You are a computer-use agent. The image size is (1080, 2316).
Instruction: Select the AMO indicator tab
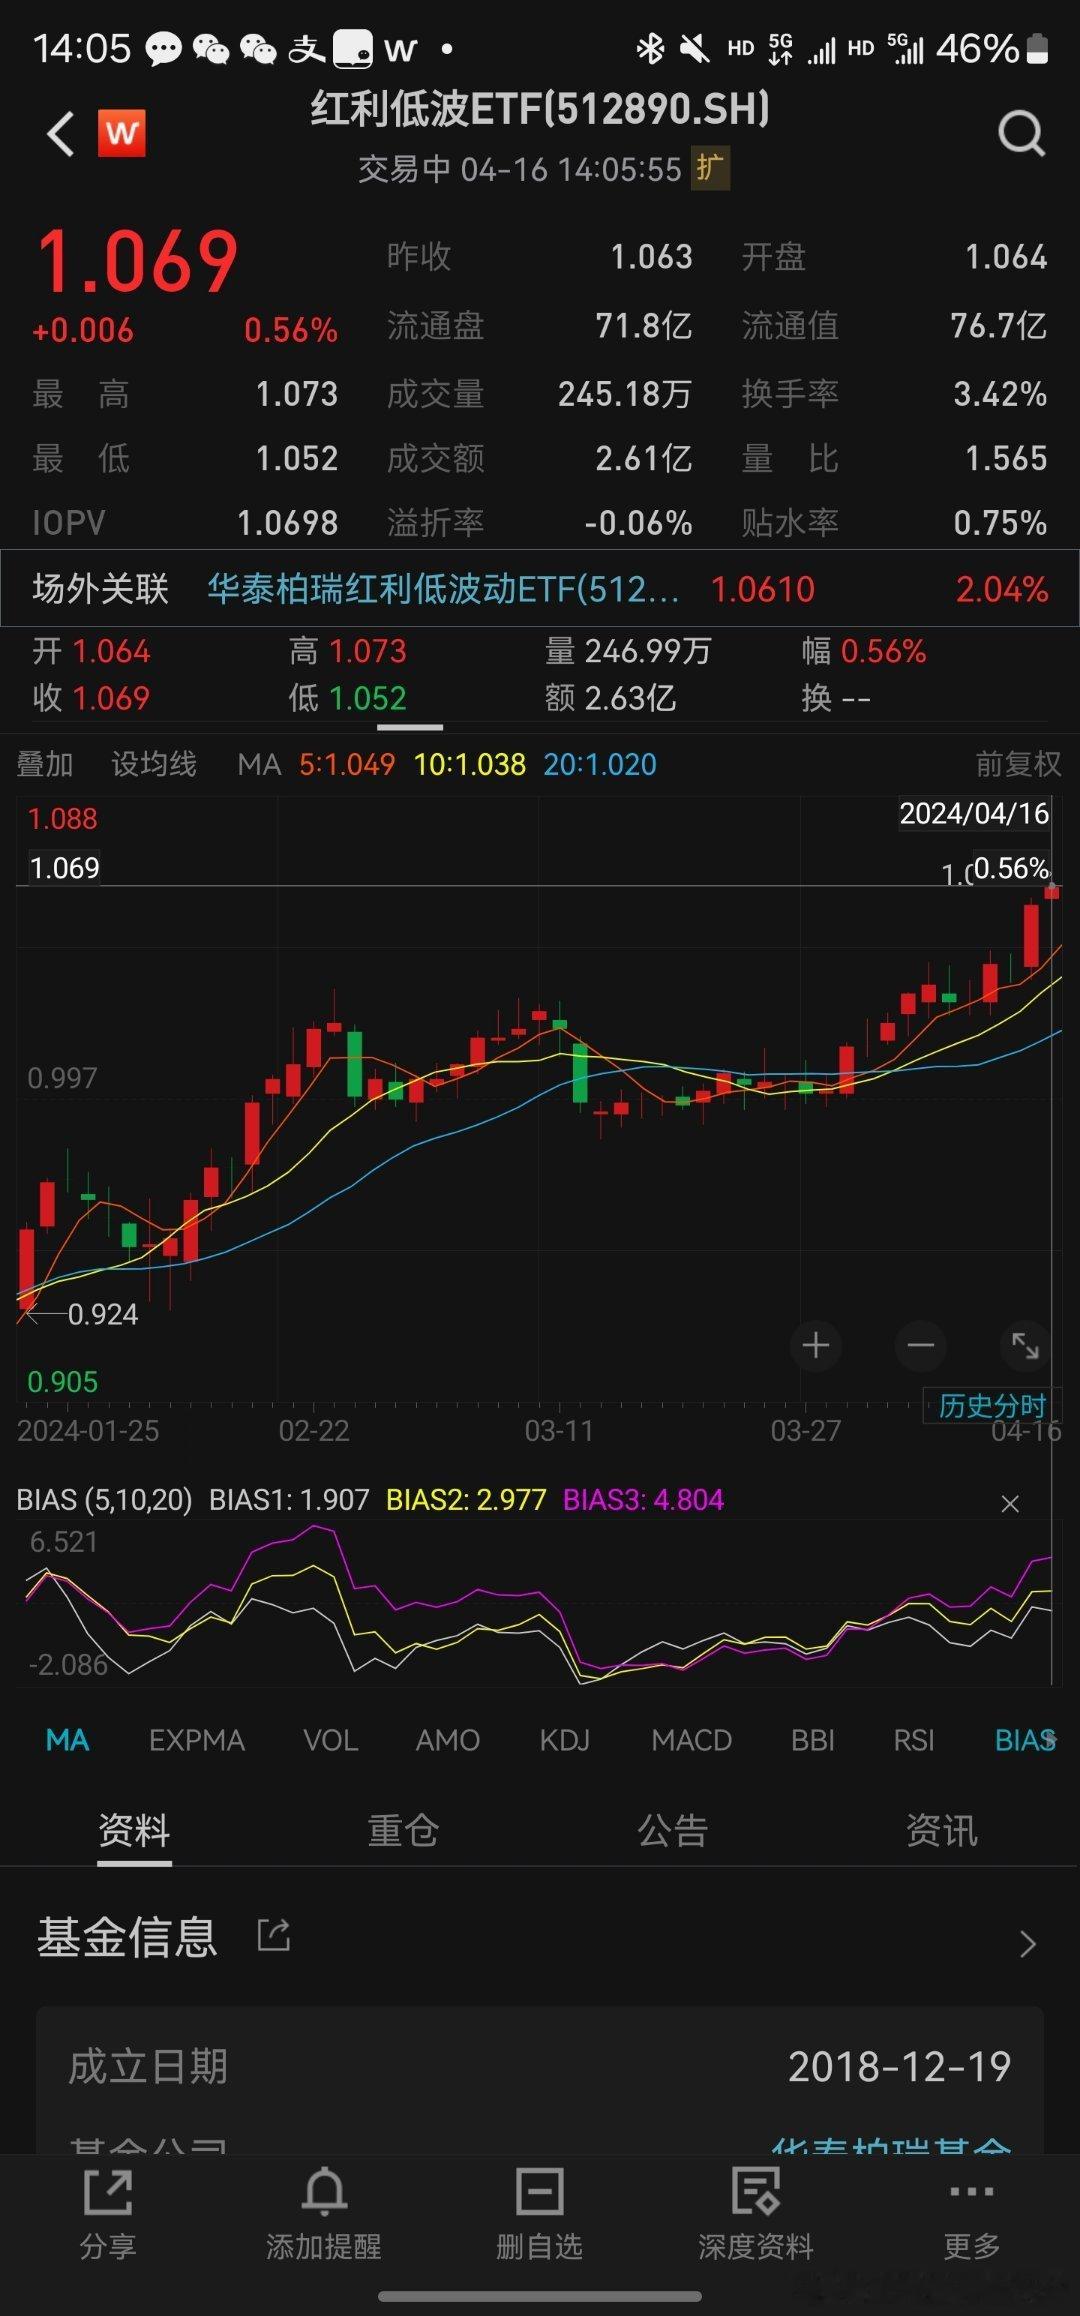click(448, 1740)
